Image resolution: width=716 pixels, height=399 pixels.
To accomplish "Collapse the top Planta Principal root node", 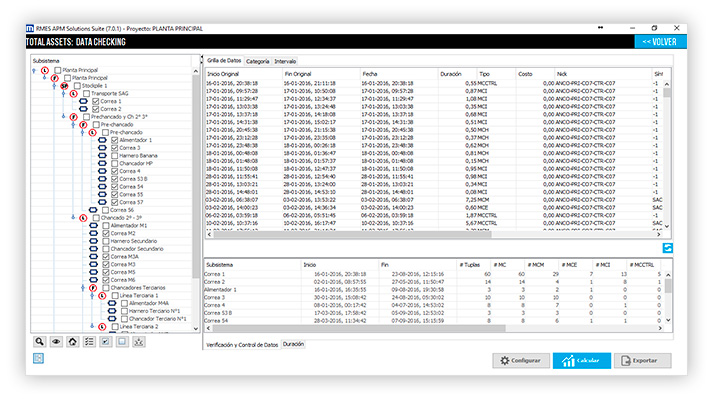I will tap(35, 71).
